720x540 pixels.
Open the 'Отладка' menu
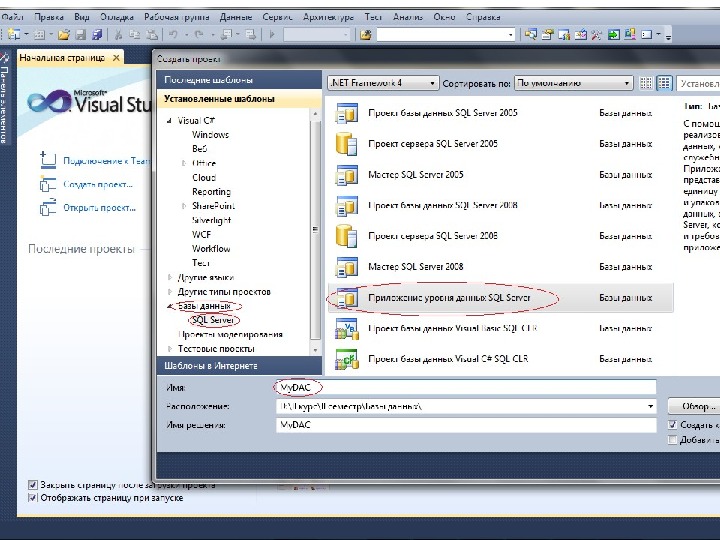(x=117, y=17)
